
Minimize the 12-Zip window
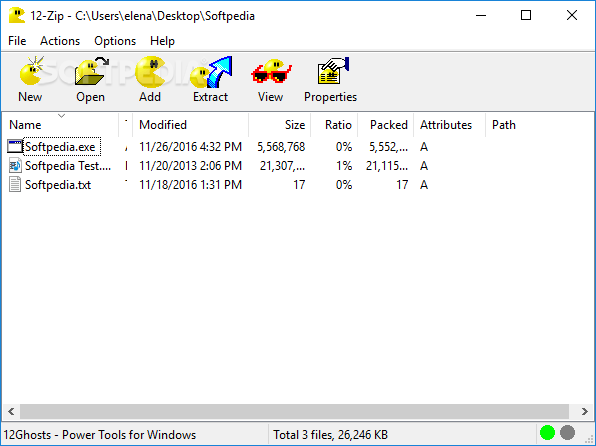(481, 16)
